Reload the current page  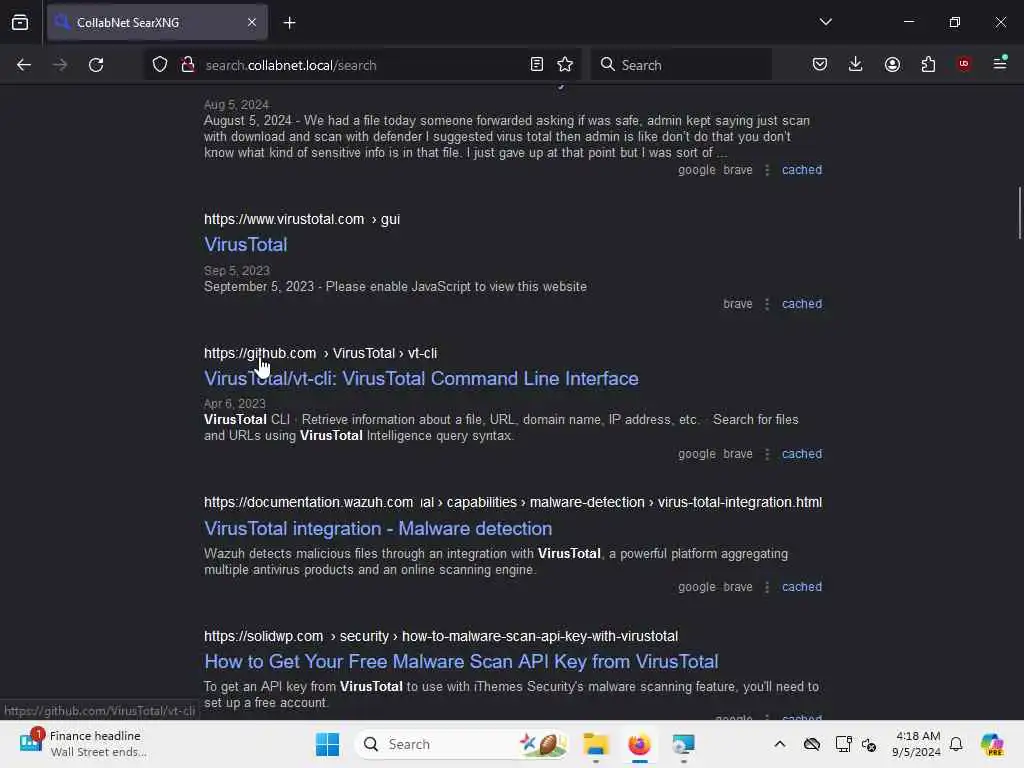pyautogui.click(x=96, y=65)
